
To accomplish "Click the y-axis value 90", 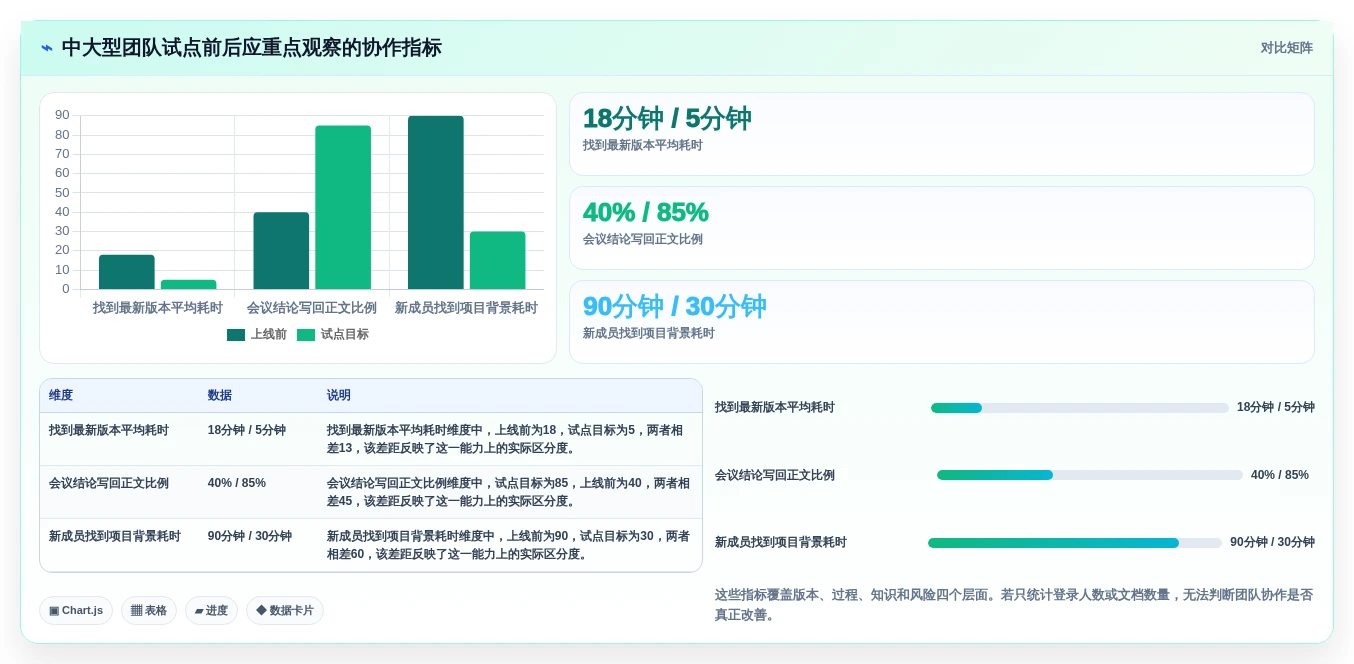I will tap(62, 115).
